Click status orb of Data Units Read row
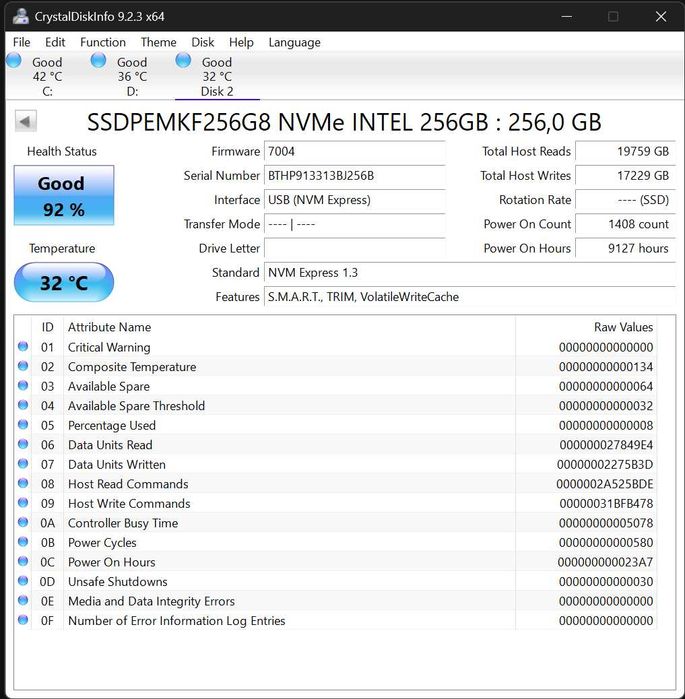The width and height of the screenshot is (685, 699). click(x=23, y=444)
